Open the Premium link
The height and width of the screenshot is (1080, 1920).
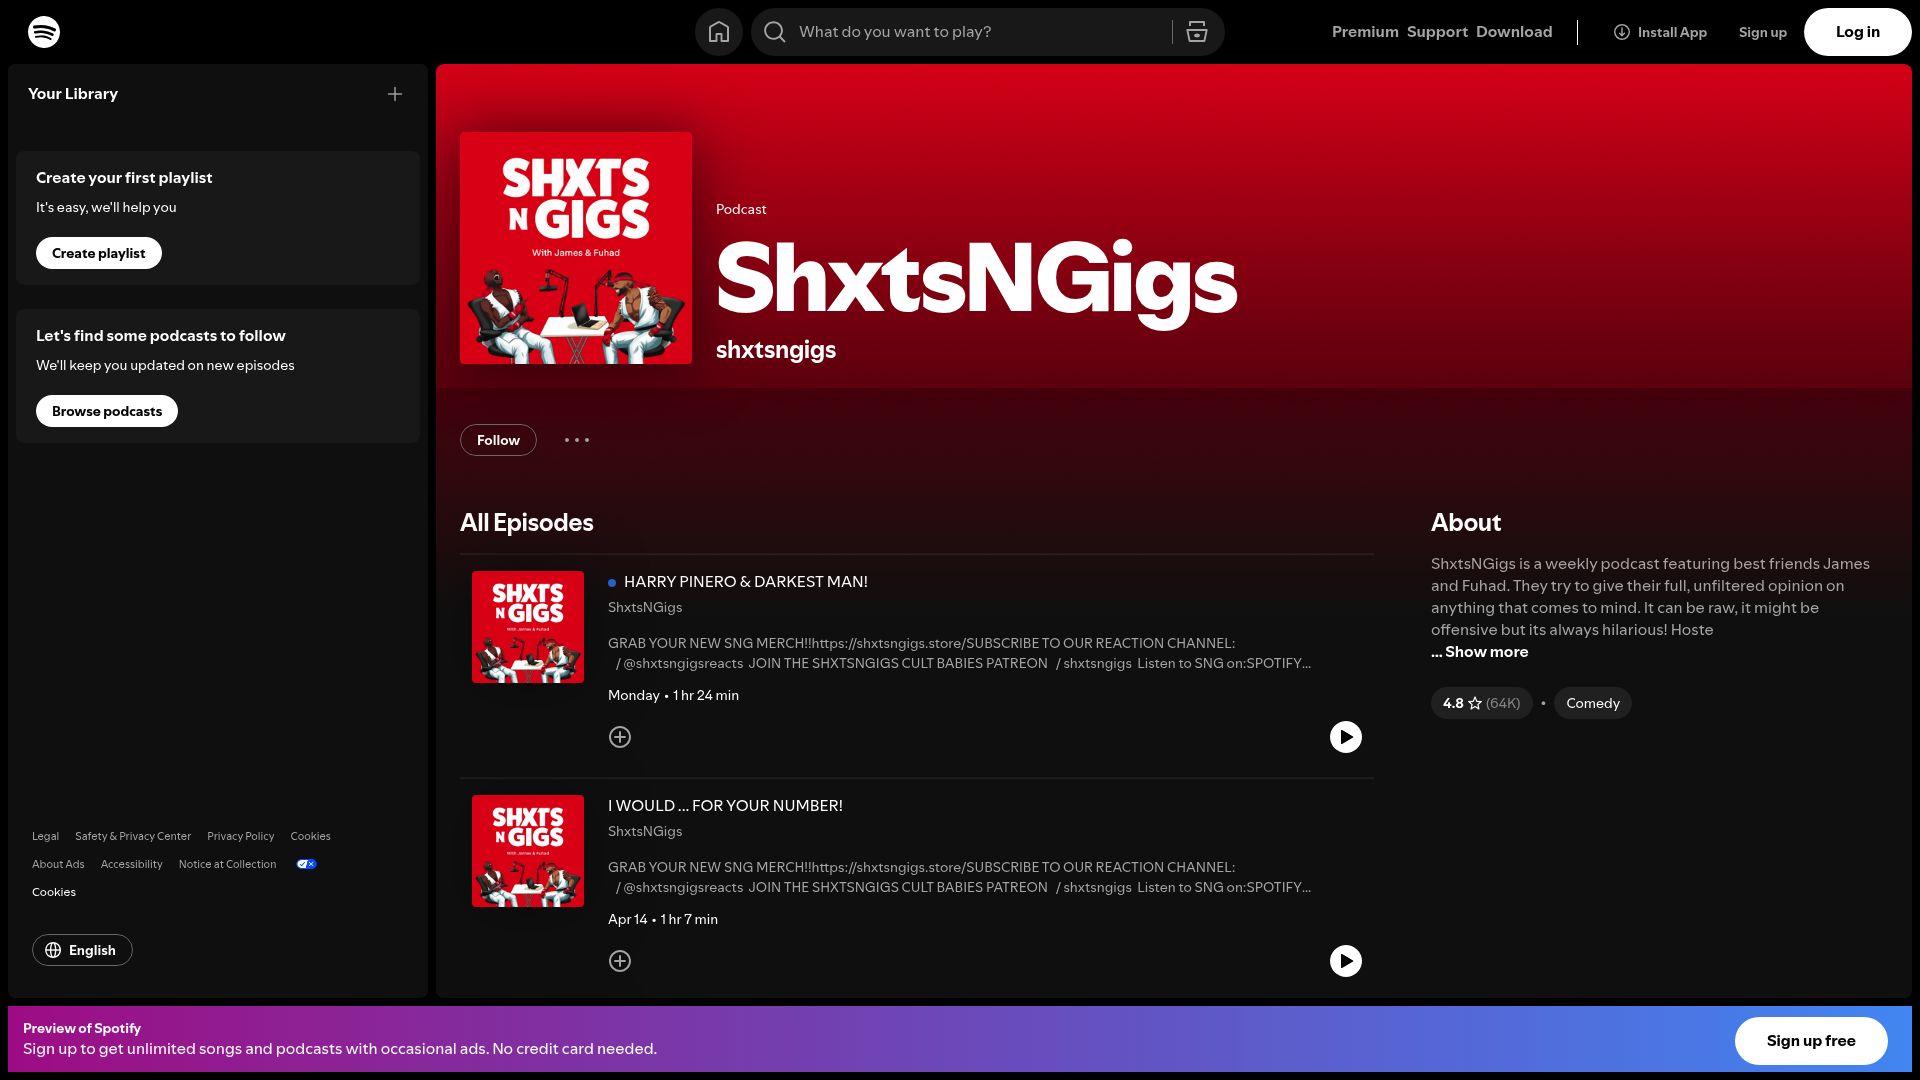coord(1365,32)
